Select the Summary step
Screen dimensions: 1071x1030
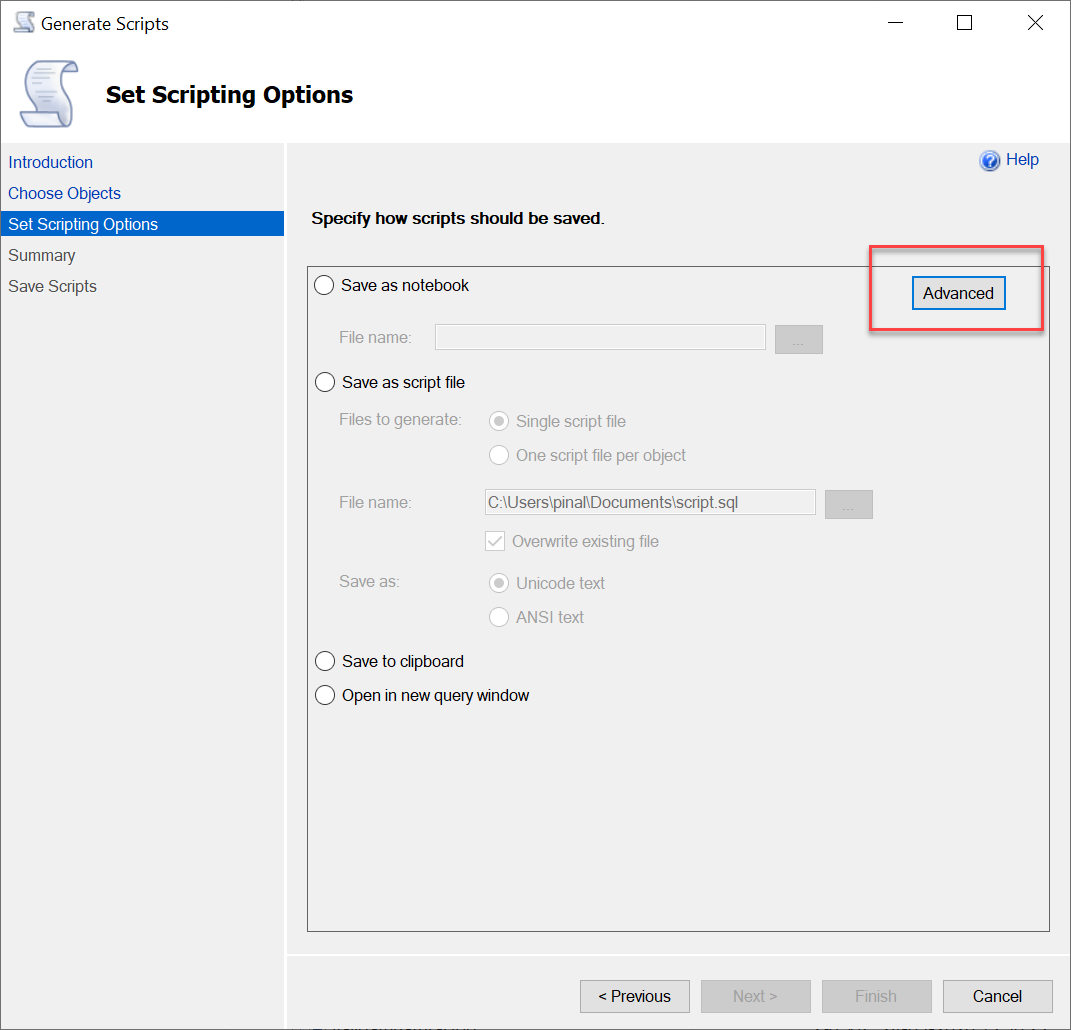tap(42, 255)
